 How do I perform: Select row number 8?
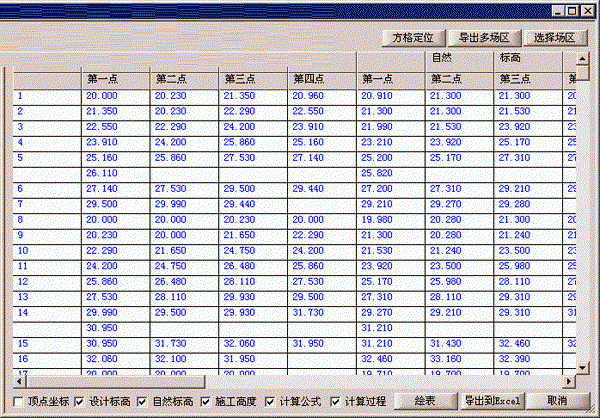47,220
